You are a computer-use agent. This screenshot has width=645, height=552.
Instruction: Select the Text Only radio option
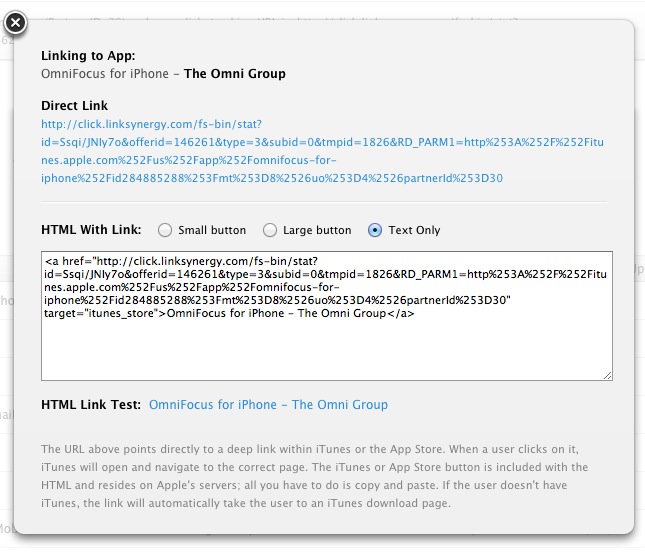(375, 230)
